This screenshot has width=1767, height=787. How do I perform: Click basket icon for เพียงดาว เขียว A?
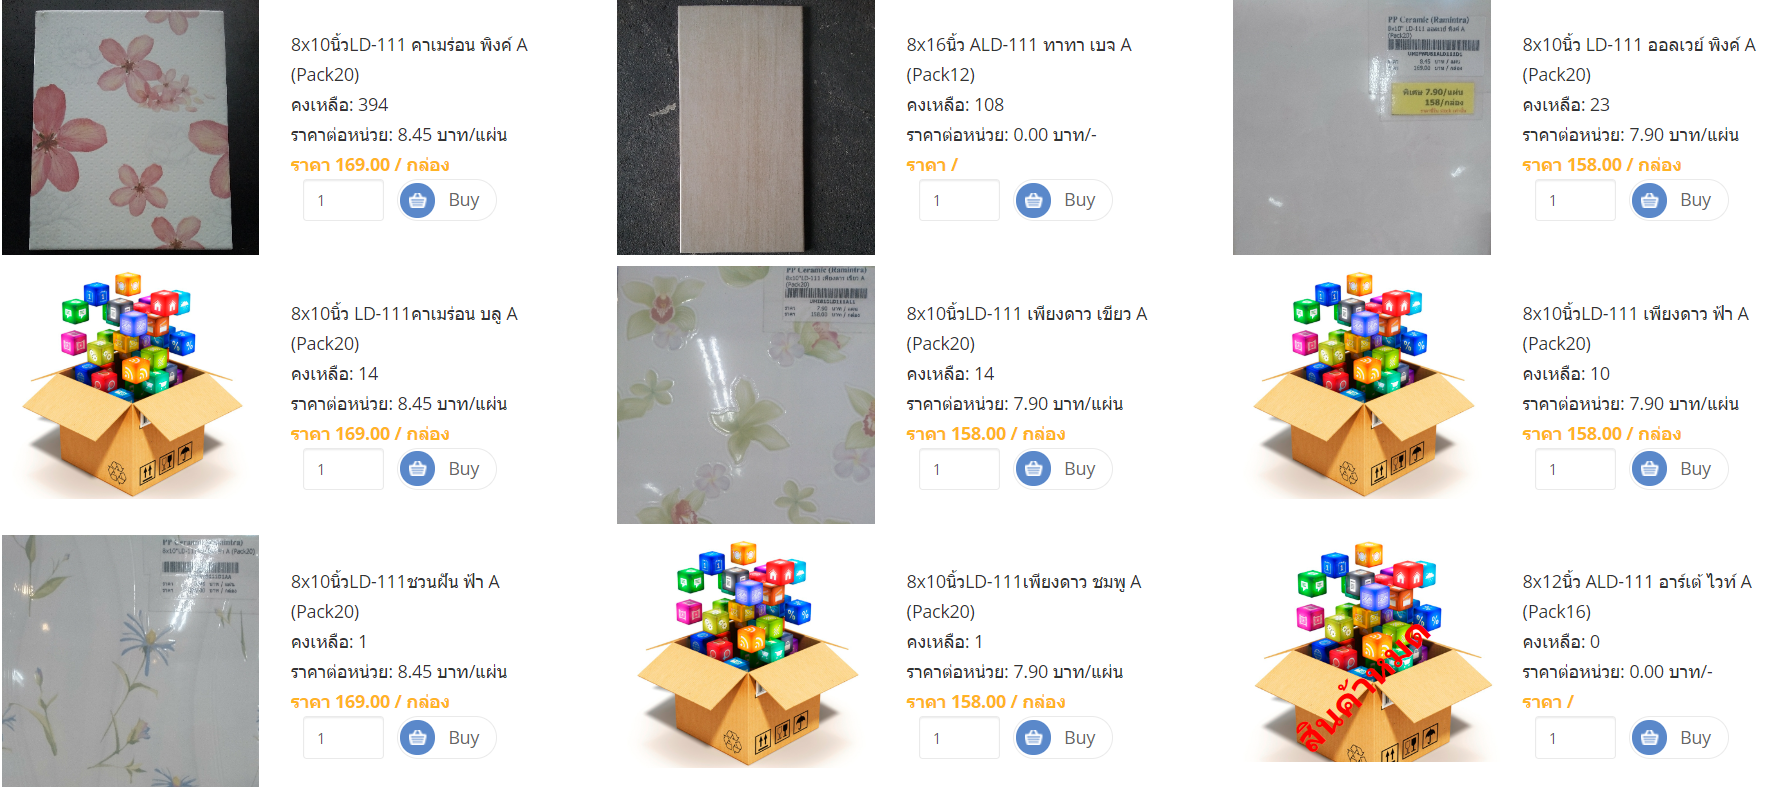pos(1033,469)
